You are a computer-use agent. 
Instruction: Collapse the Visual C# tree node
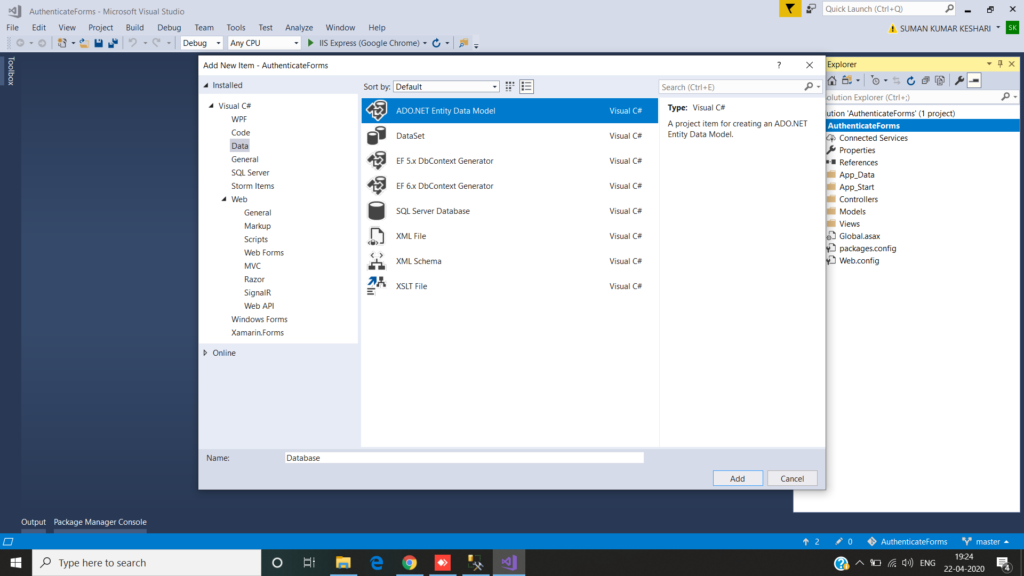tap(211, 106)
